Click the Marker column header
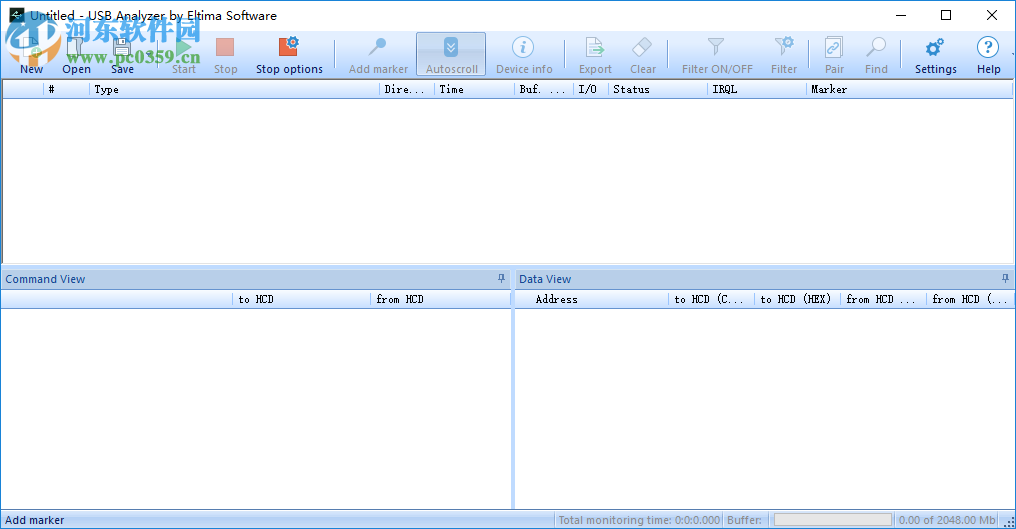 coord(909,89)
